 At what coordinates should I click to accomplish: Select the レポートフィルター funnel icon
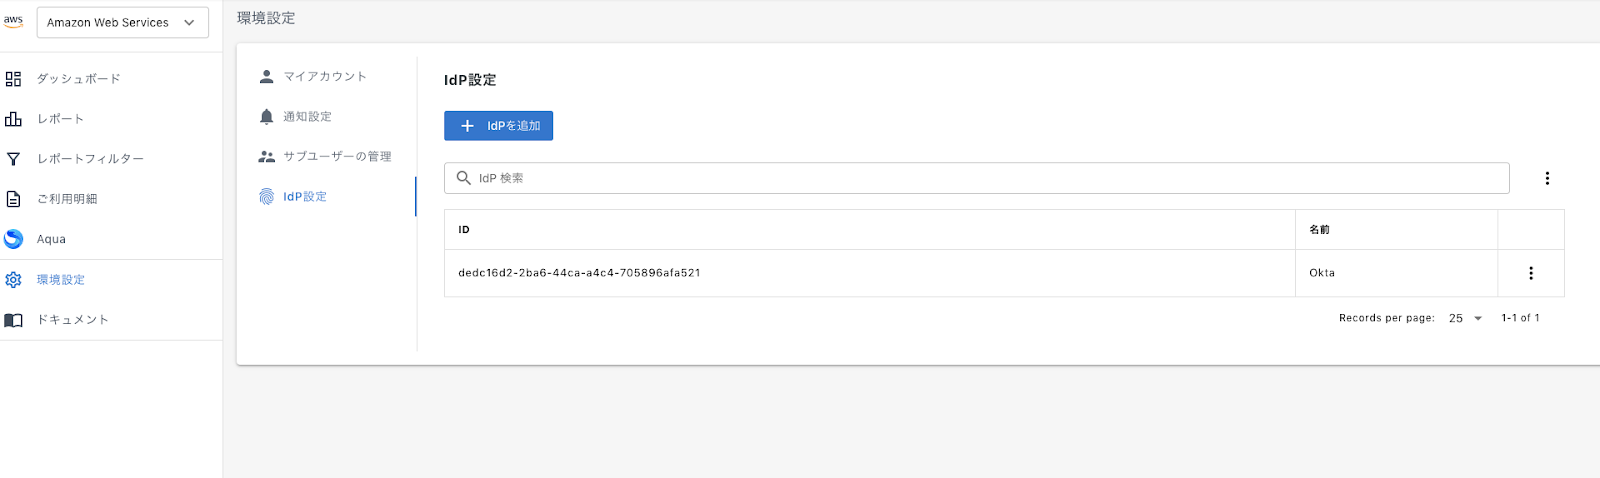coord(13,159)
